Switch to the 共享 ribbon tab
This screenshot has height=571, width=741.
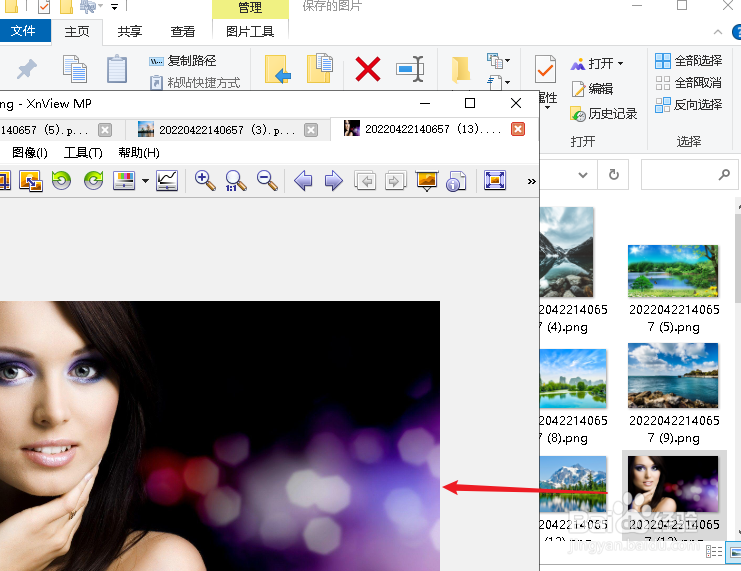point(129,32)
